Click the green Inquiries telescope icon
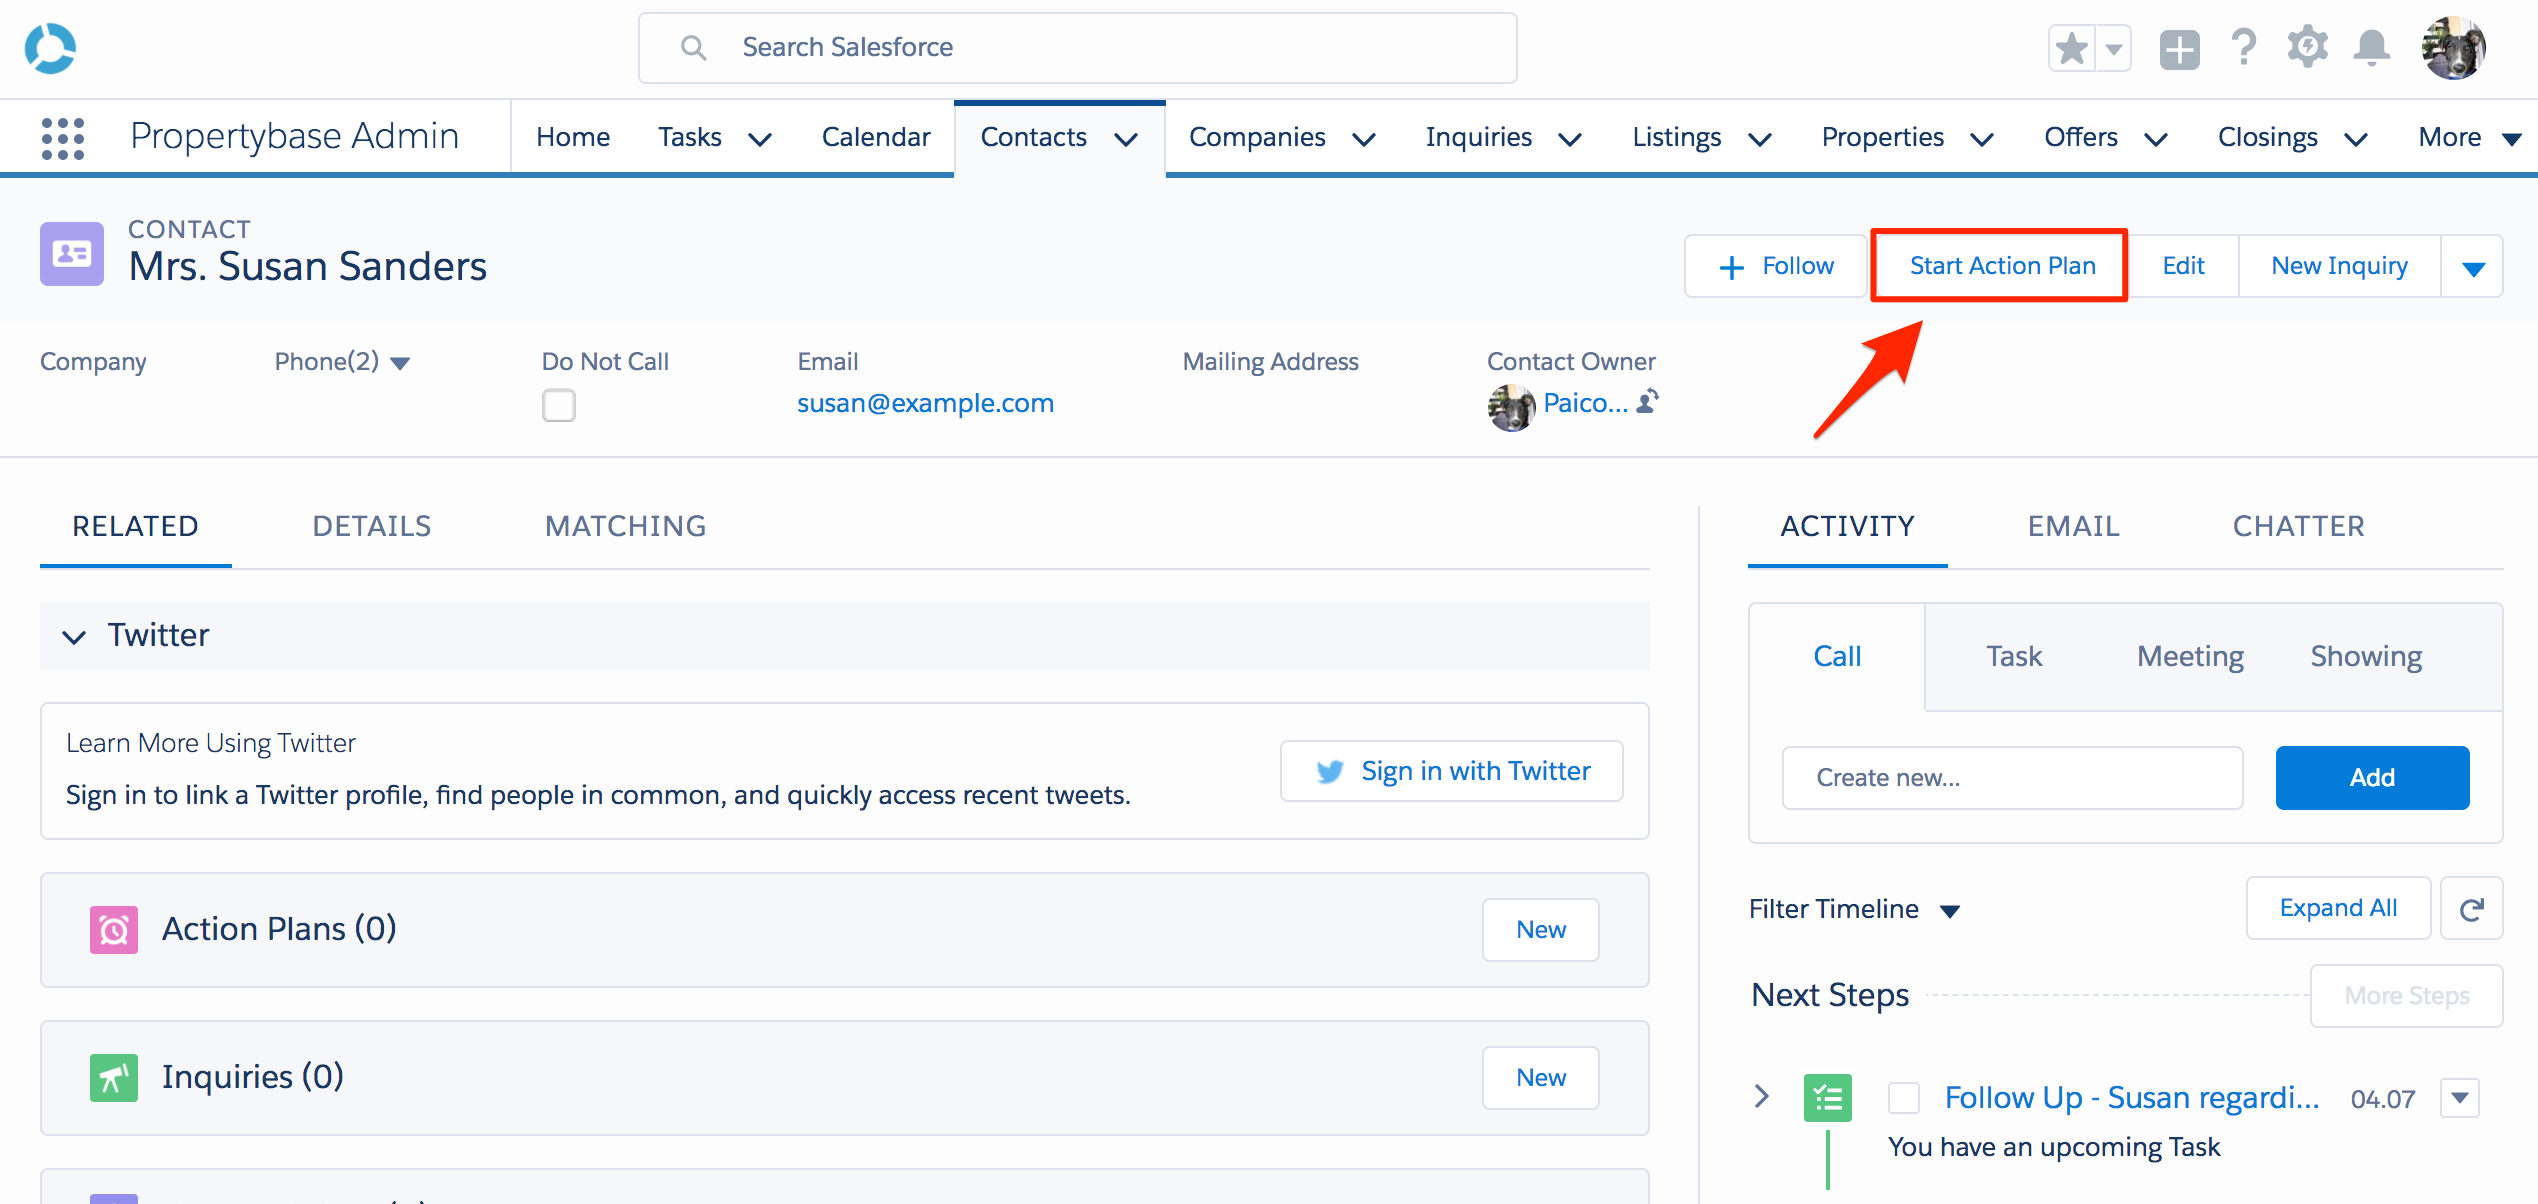2538x1204 pixels. click(x=114, y=1078)
